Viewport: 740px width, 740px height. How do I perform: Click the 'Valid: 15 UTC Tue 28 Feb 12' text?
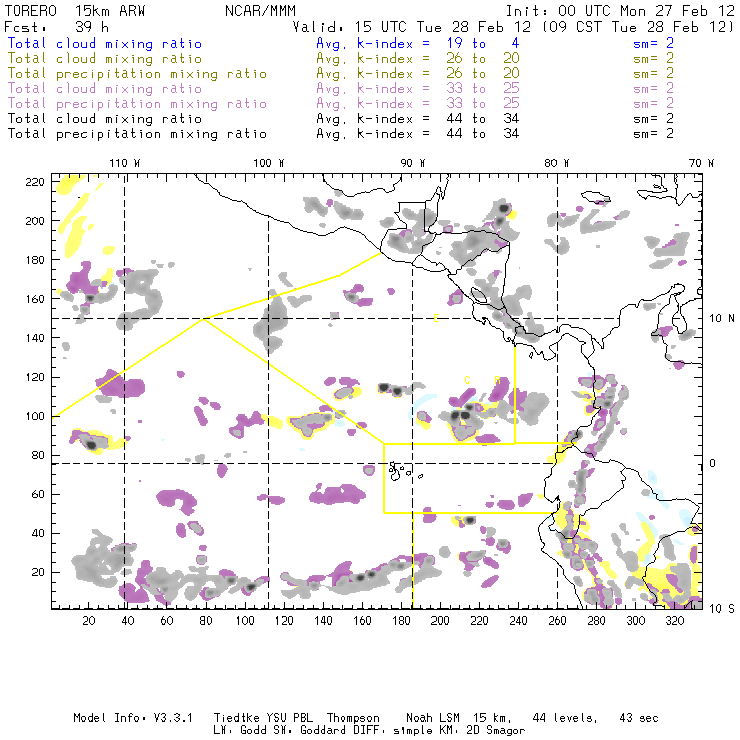coord(412,27)
